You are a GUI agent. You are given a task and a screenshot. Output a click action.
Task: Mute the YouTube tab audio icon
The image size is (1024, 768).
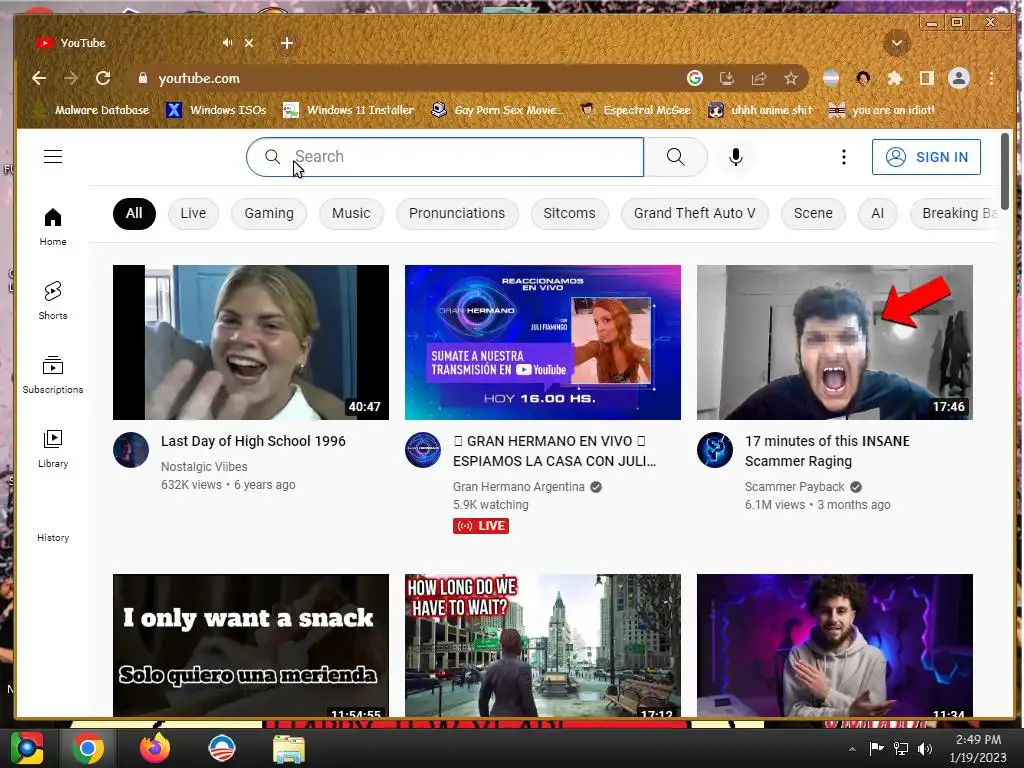click(x=227, y=43)
